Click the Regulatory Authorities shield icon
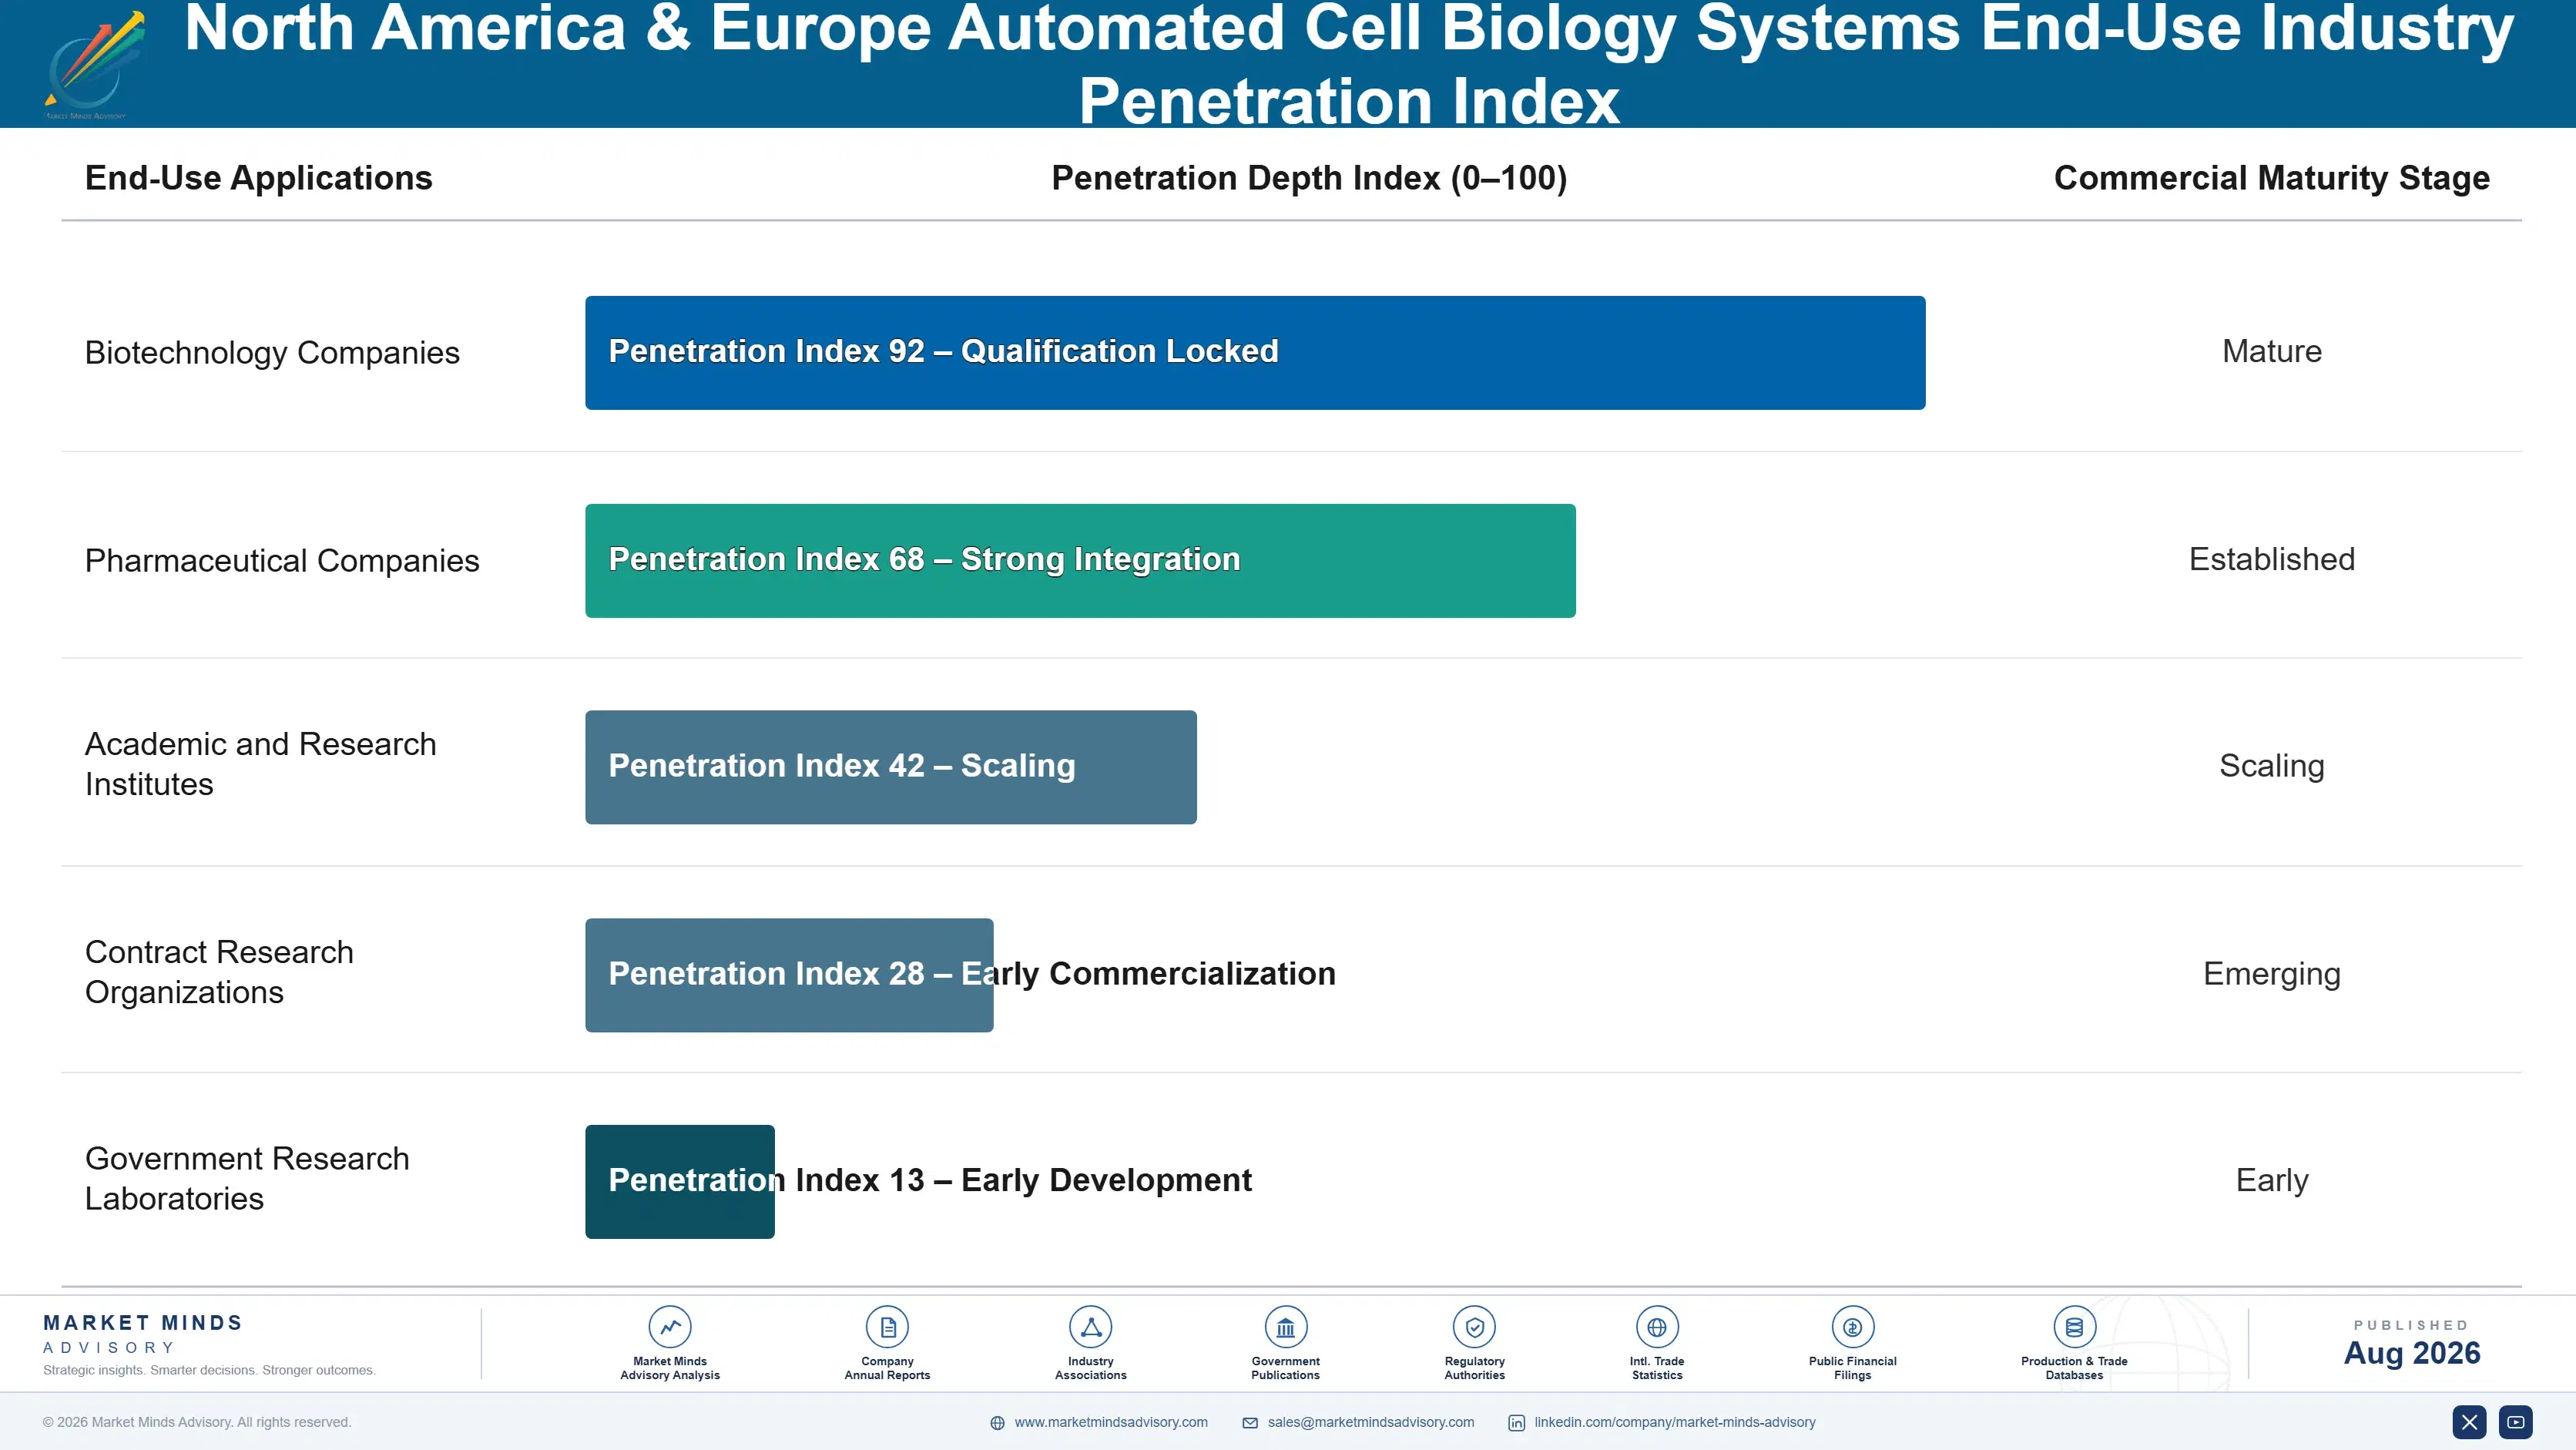Screen dimensions: 2576x1450 pos(1474,1327)
